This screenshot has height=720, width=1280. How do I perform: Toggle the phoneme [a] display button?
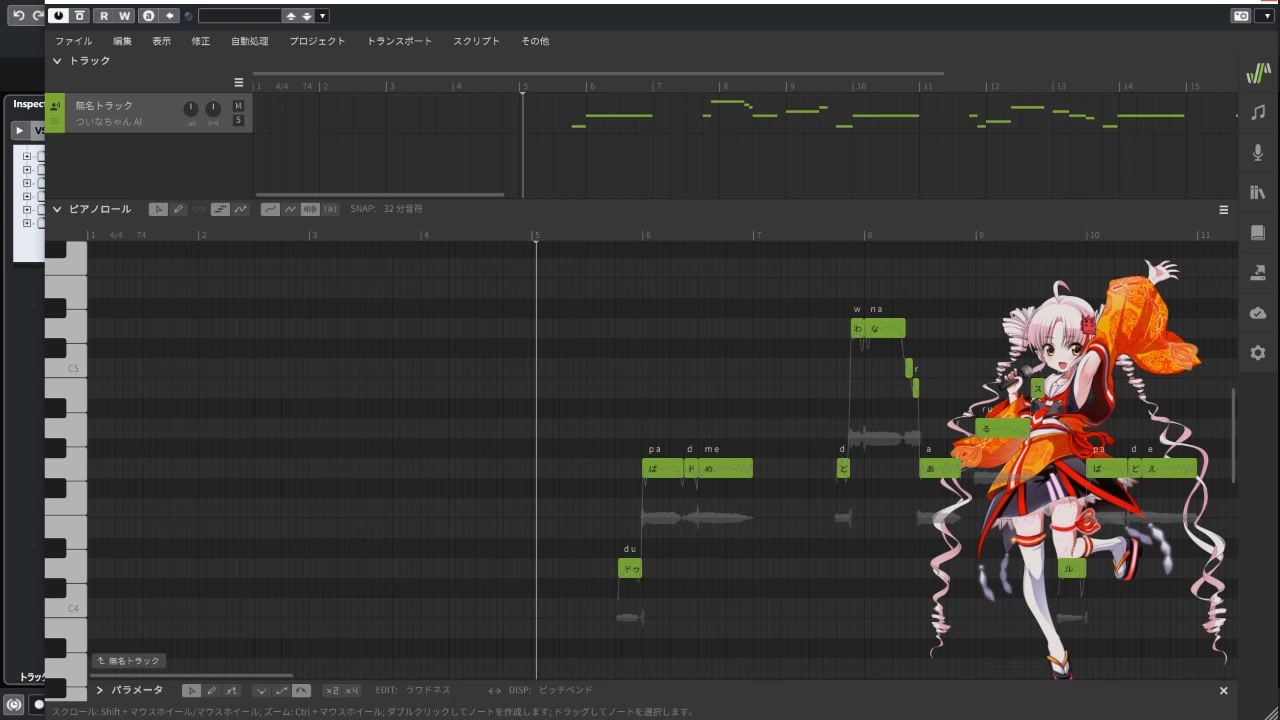coord(331,209)
